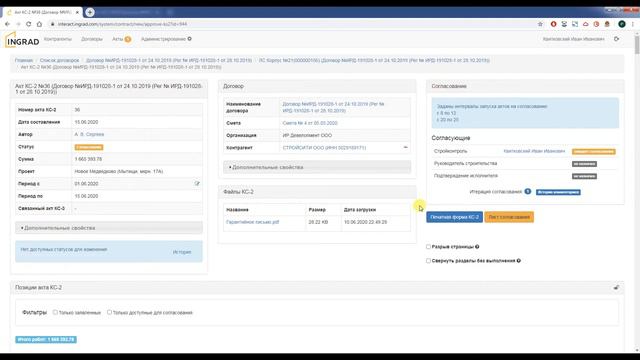The height and width of the screenshot is (360, 640).
Task: Click the Список договоров breadcrumb
Action: pyautogui.click(x=60, y=60)
